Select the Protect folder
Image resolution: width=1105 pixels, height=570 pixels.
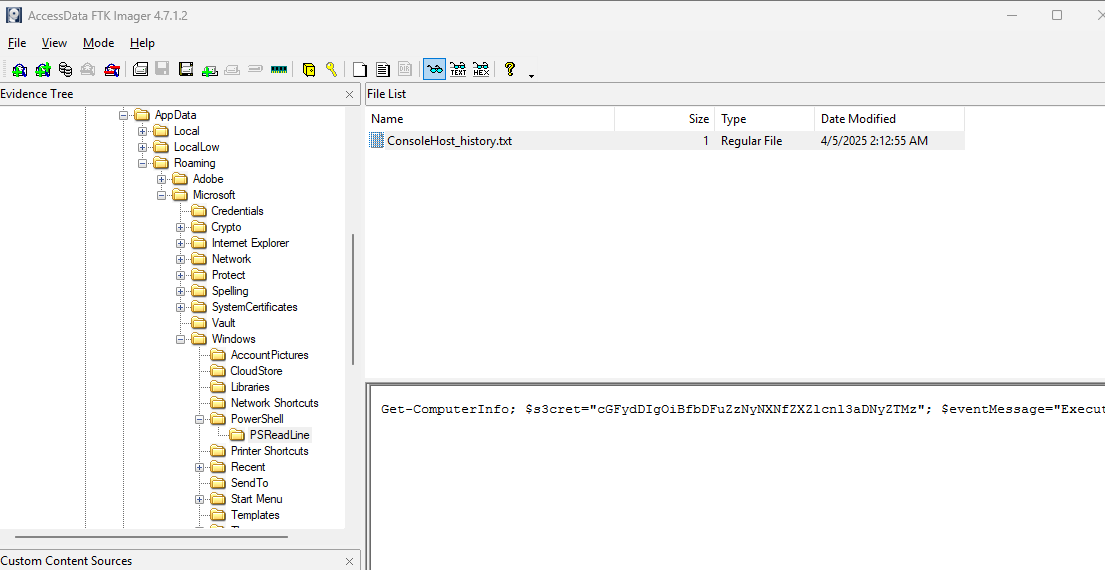point(228,275)
